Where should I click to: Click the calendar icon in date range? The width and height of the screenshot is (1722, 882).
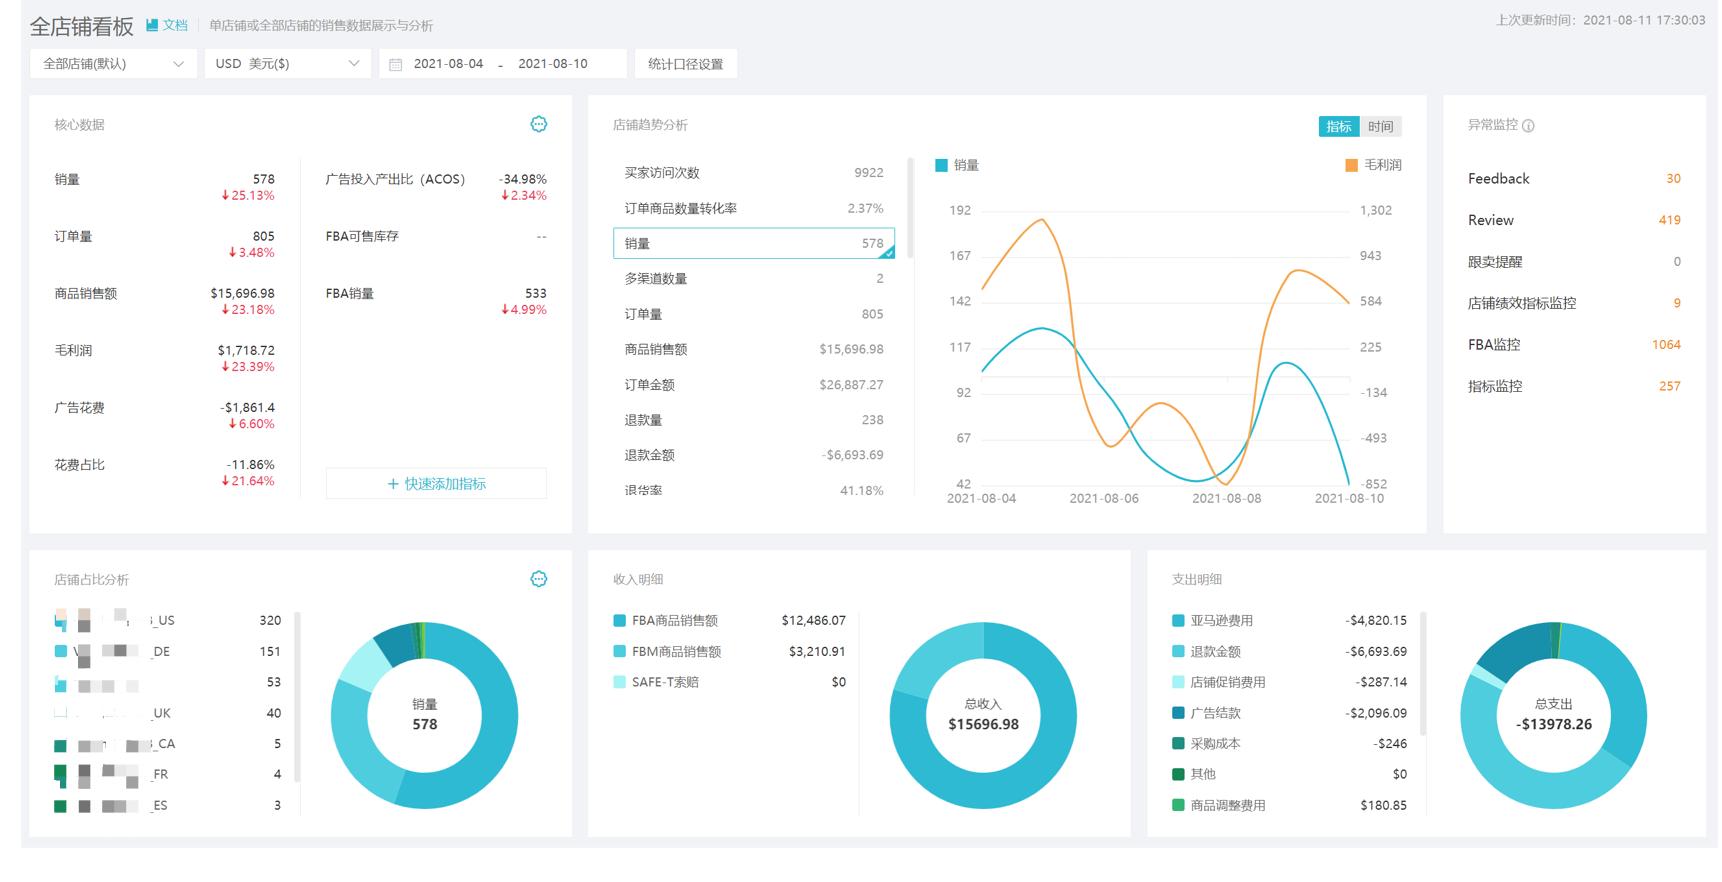396,64
